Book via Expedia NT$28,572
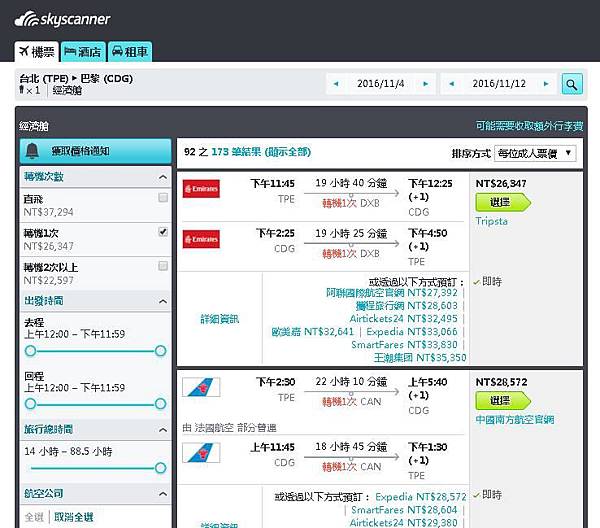 [421, 497]
